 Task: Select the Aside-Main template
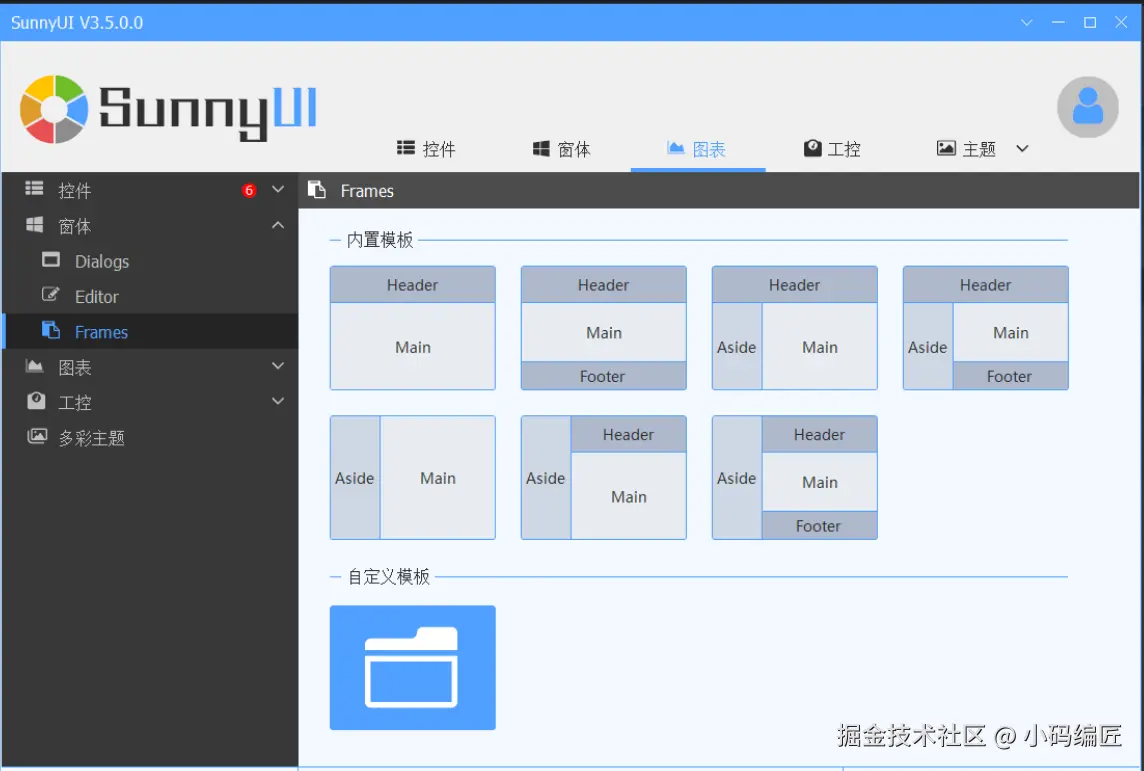click(412, 477)
